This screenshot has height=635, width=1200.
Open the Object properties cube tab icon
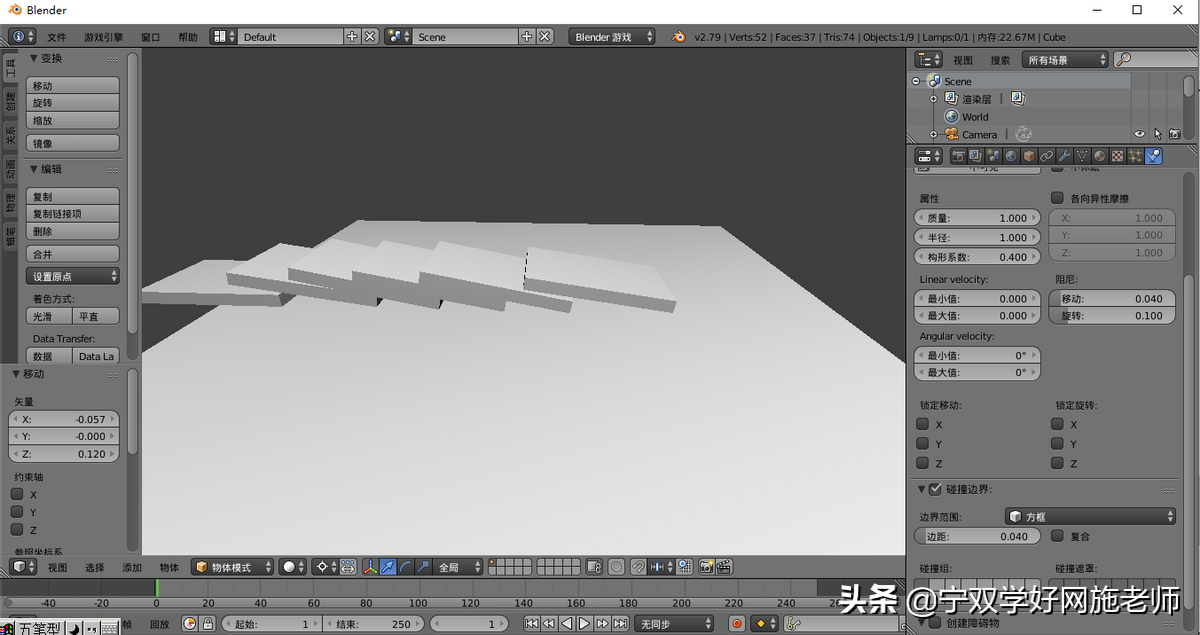coord(1029,156)
